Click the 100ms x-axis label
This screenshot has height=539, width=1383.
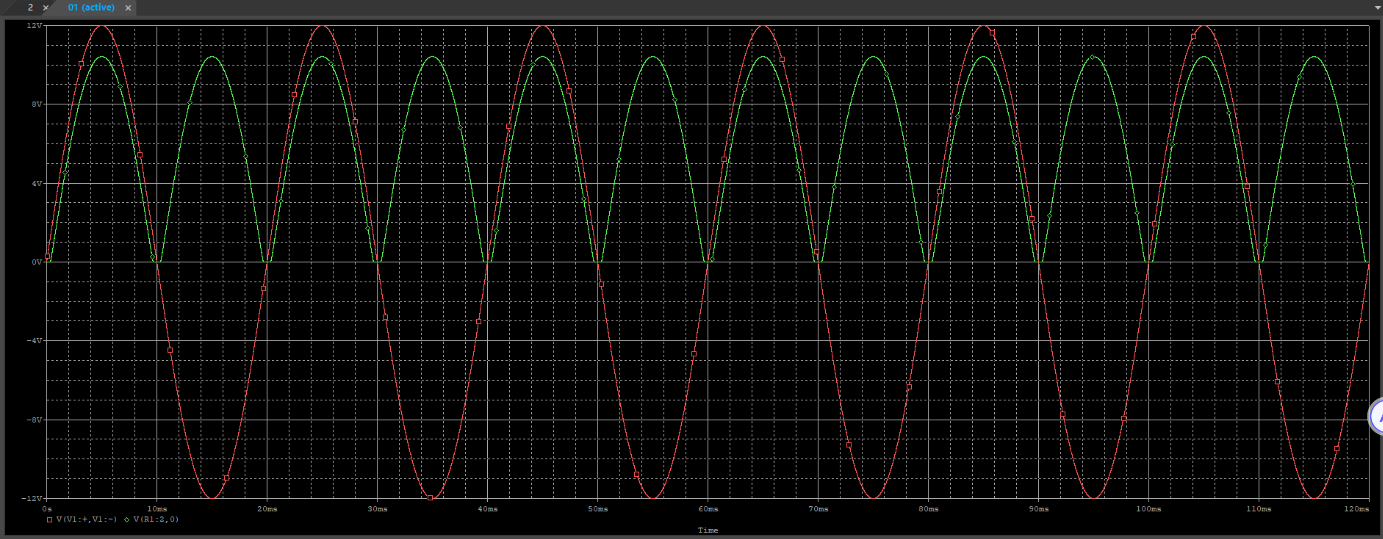(x=1148, y=509)
